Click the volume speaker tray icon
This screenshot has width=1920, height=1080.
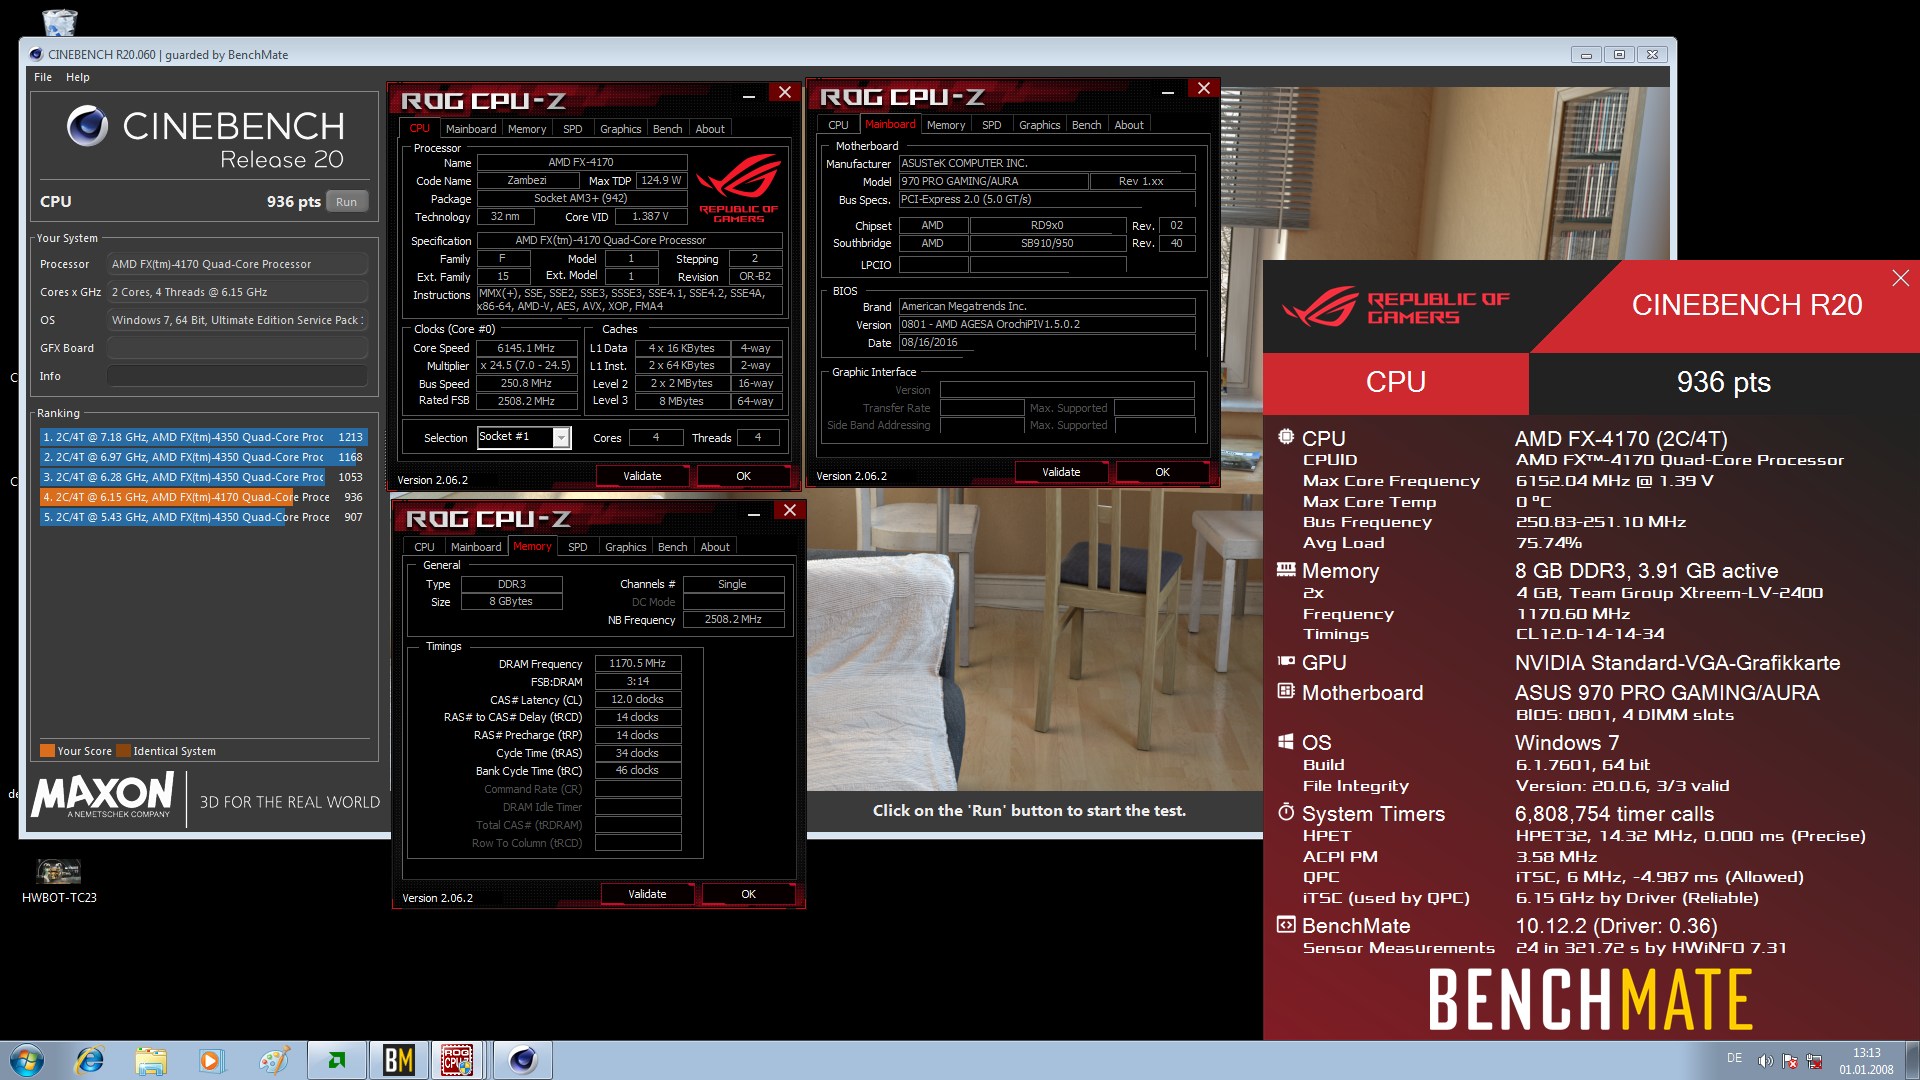click(x=1765, y=1061)
